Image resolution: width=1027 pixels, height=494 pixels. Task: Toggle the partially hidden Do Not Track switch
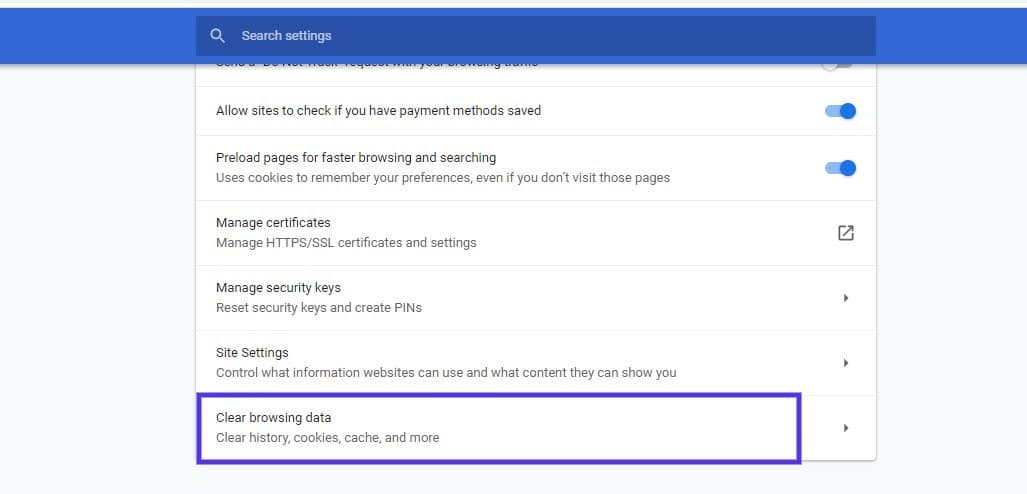pos(839,66)
